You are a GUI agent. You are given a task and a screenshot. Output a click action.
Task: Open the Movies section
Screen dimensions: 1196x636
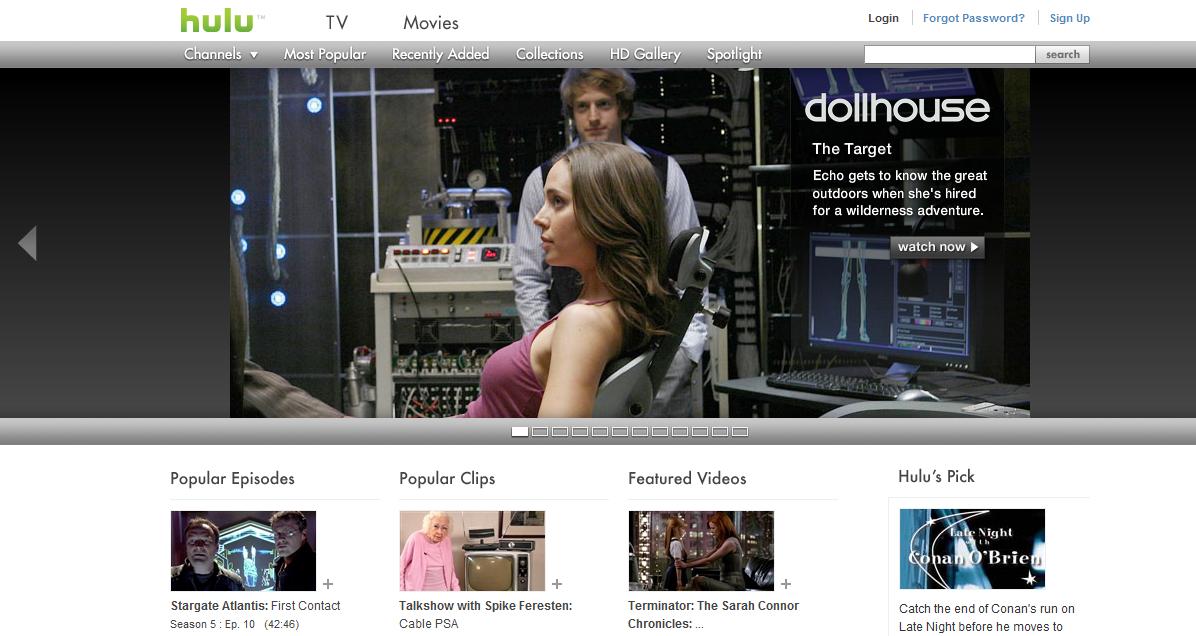pyautogui.click(x=431, y=23)
